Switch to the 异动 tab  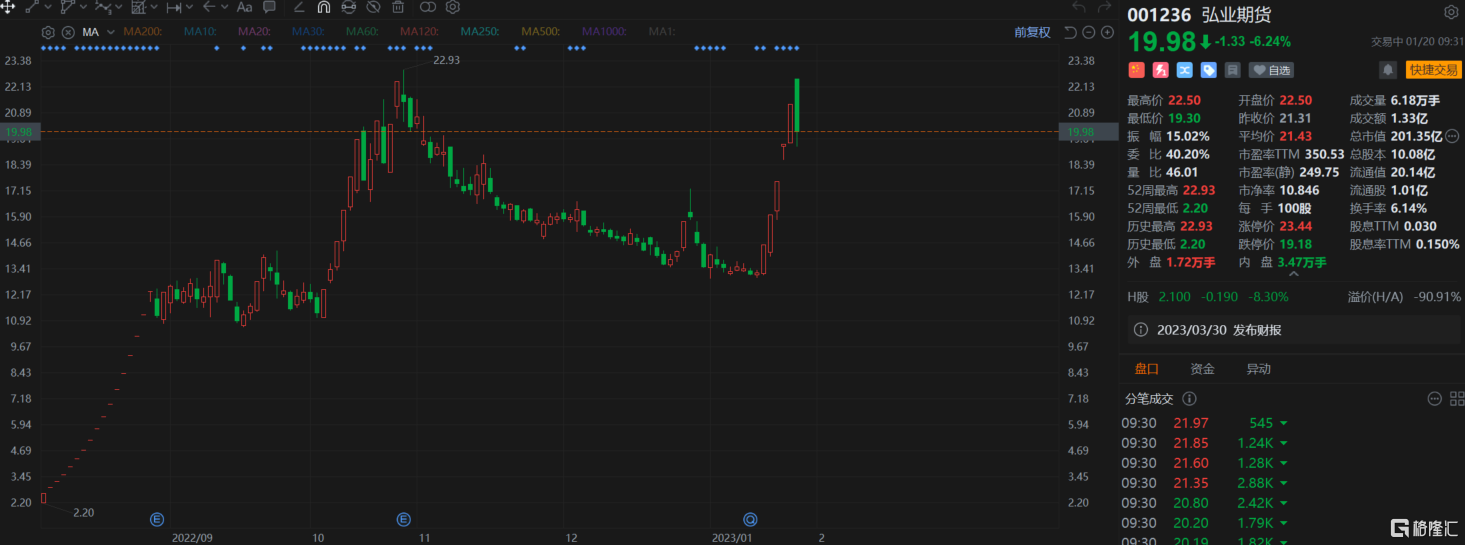(1258, 369)
